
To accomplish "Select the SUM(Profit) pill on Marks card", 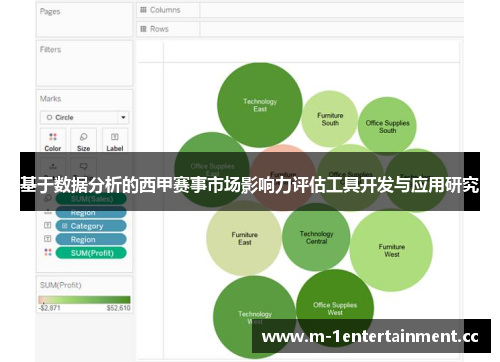I will pyautogui.click(x=91, y=253).
